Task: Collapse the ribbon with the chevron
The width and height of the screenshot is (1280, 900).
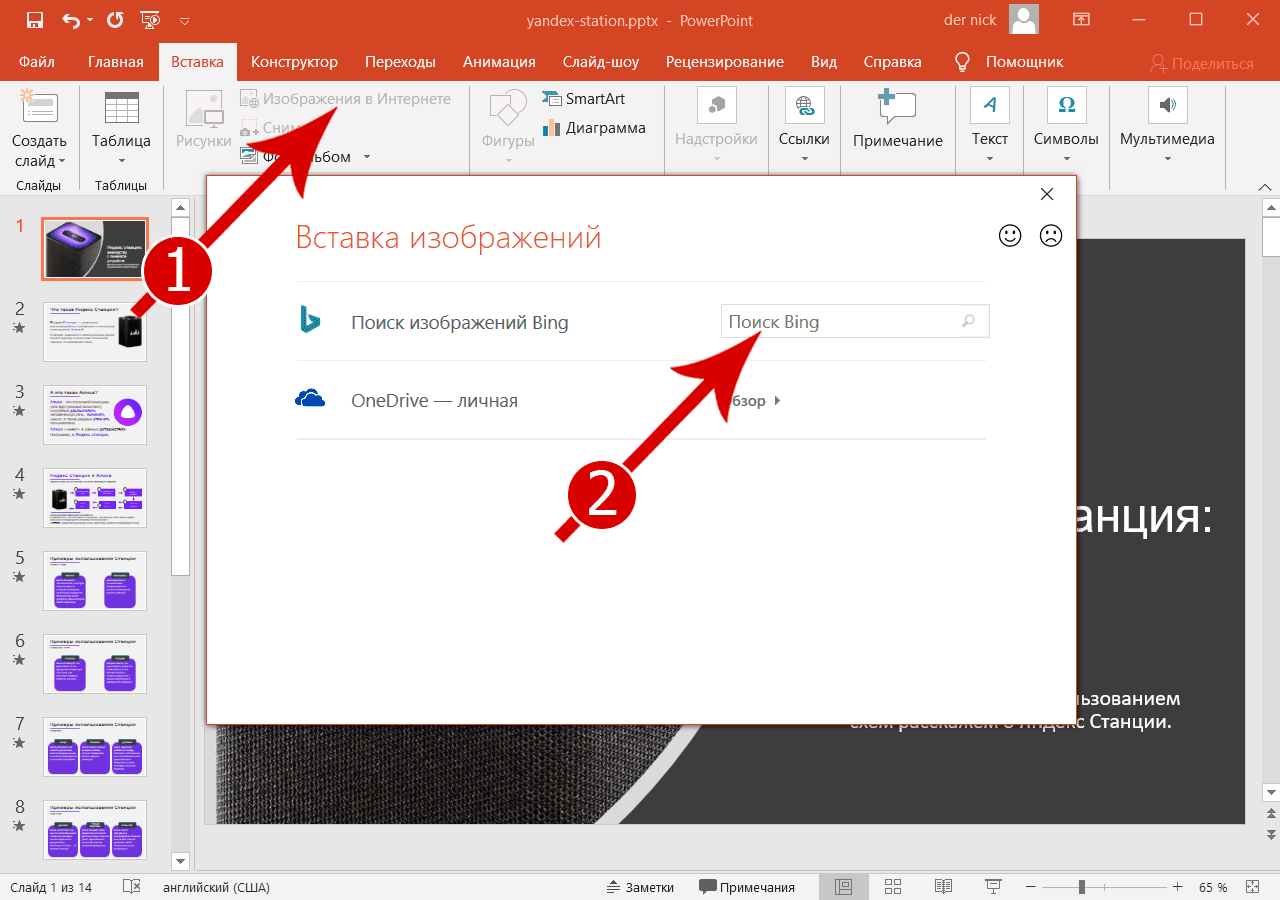Action: coord(1265,186)
